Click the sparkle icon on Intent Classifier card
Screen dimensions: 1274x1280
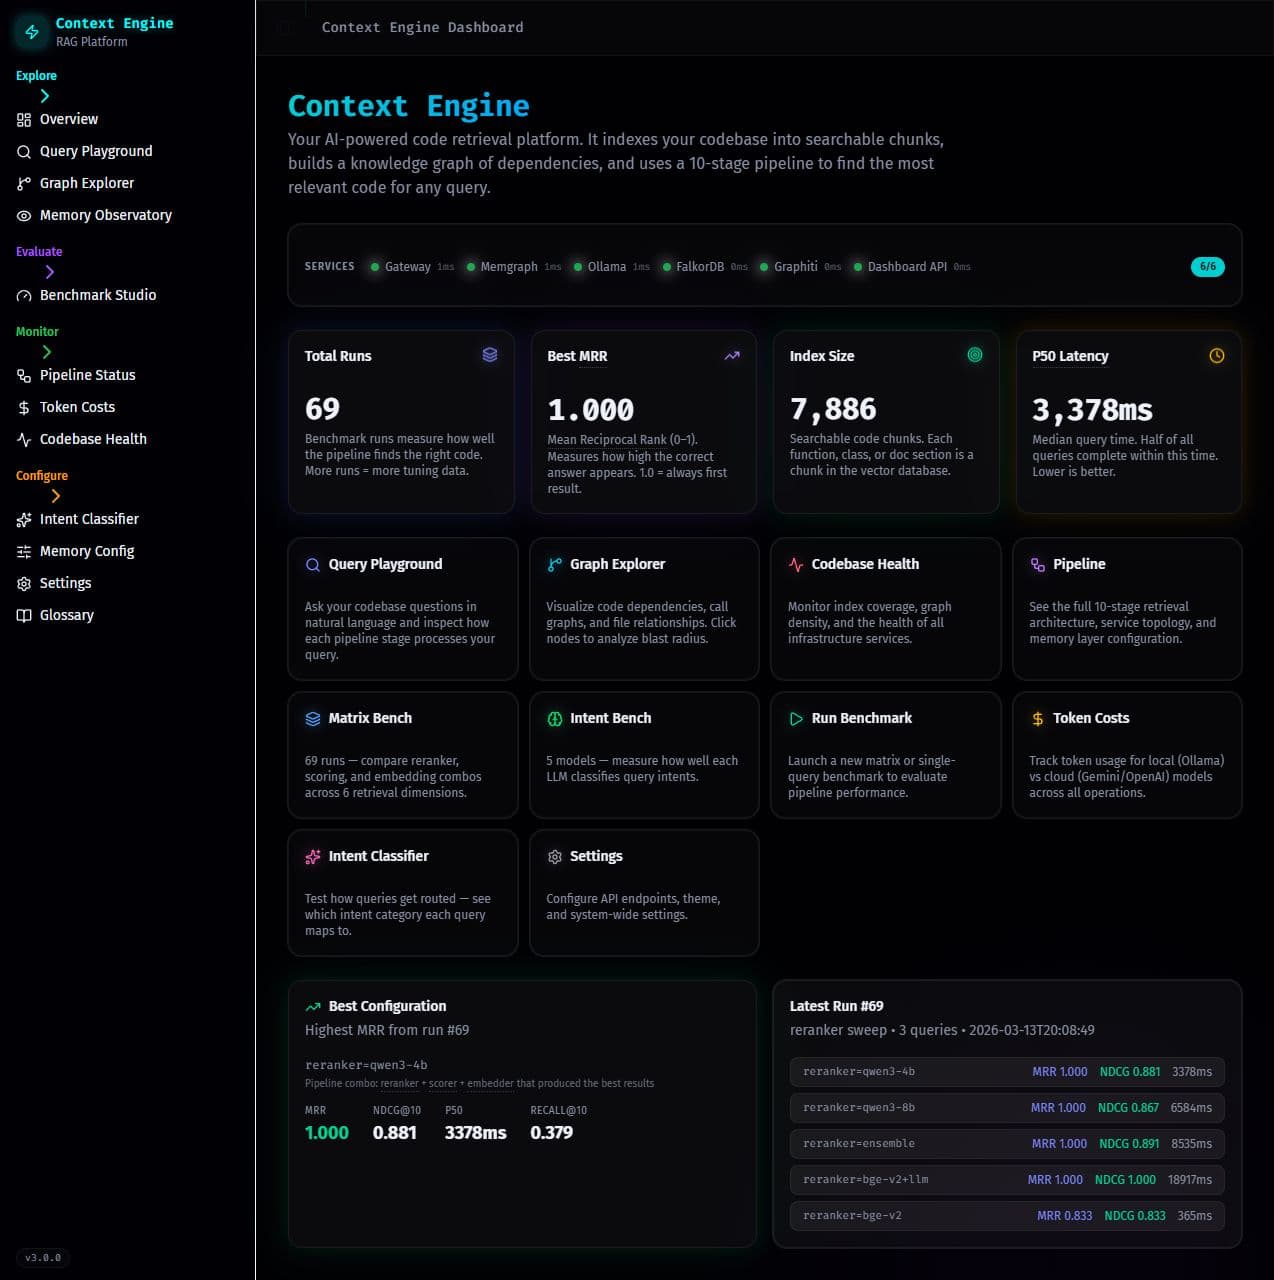click(x=313, y=857)
